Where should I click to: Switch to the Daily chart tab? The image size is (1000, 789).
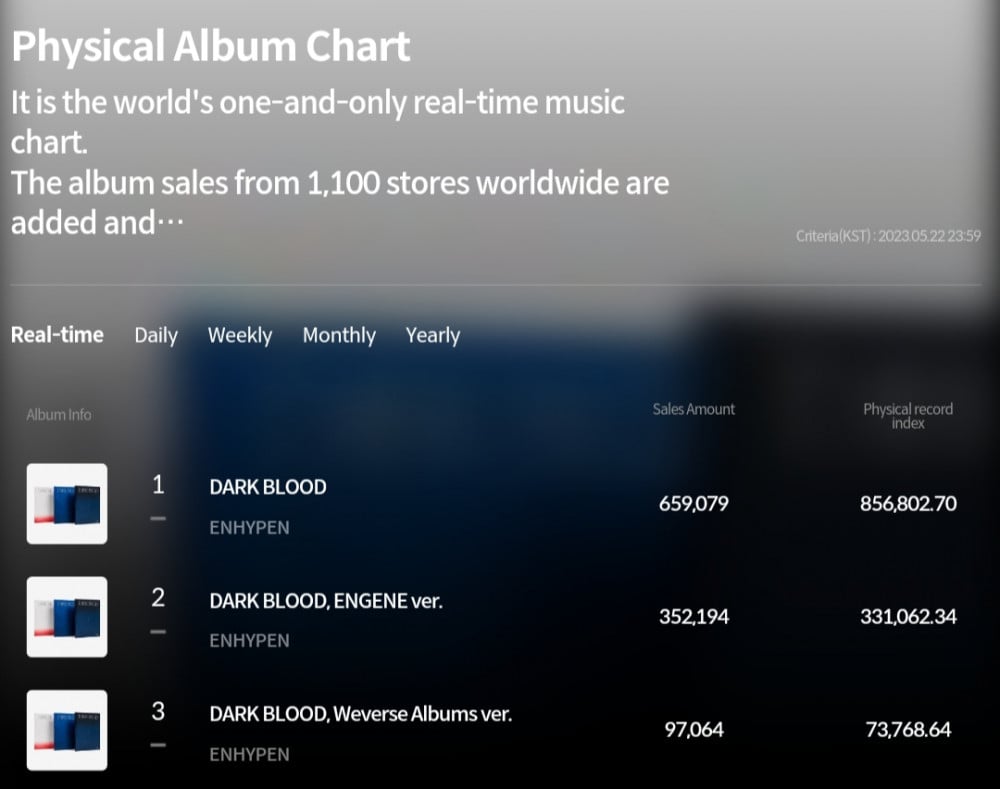point(156,336)
